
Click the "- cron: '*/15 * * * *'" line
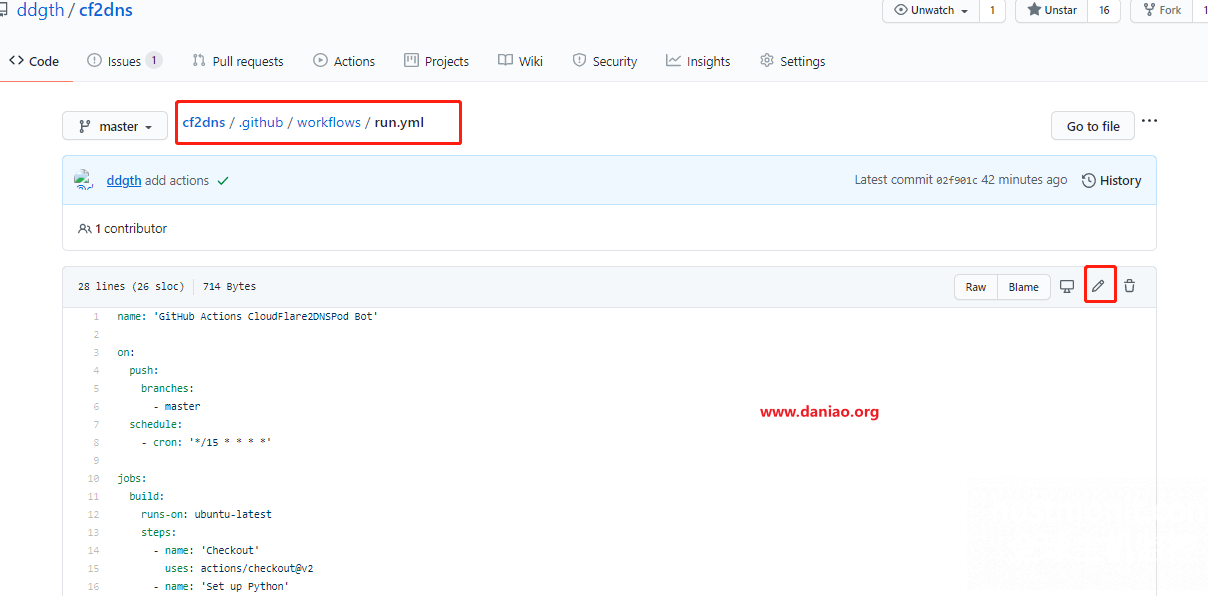tap(206, 443)
